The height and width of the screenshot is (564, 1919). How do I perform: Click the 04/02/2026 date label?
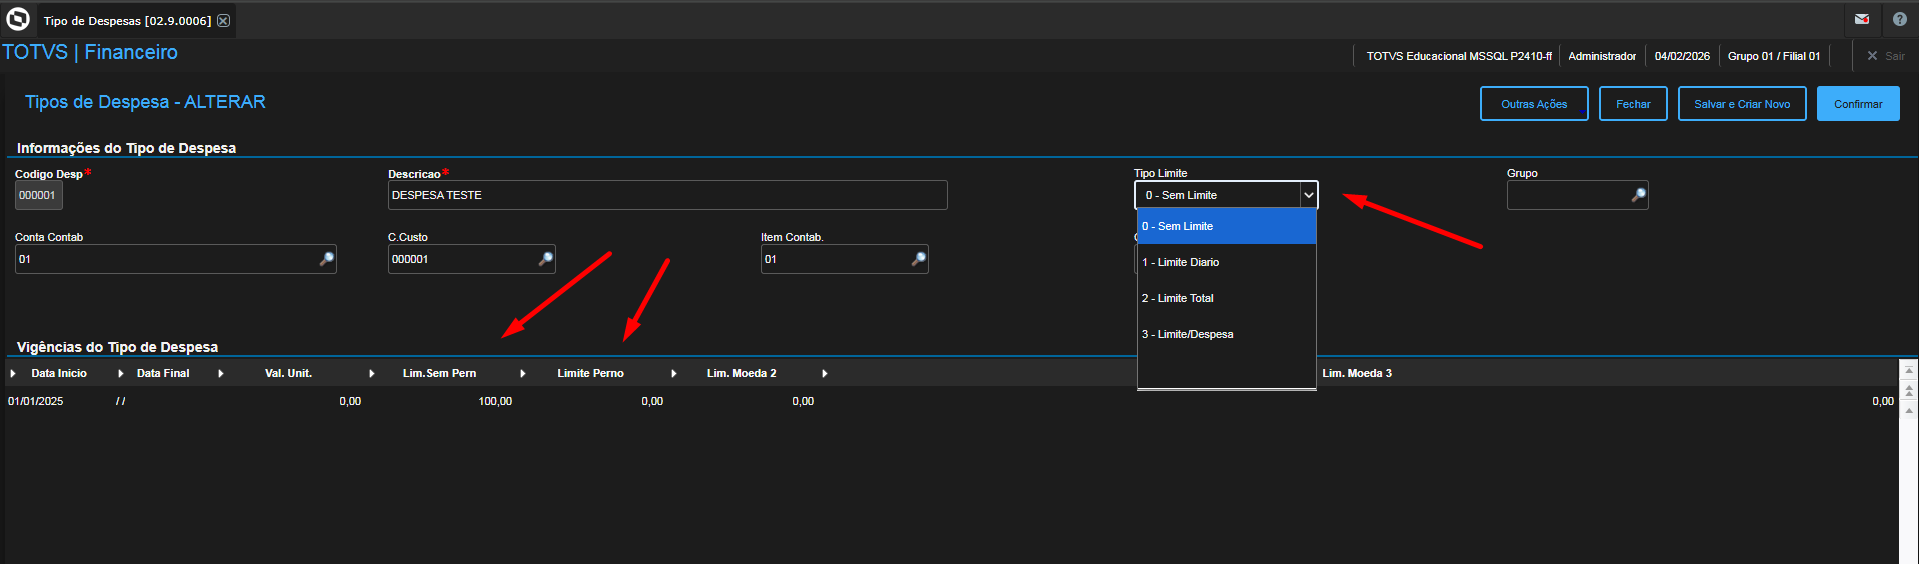tap(1682, 56)
